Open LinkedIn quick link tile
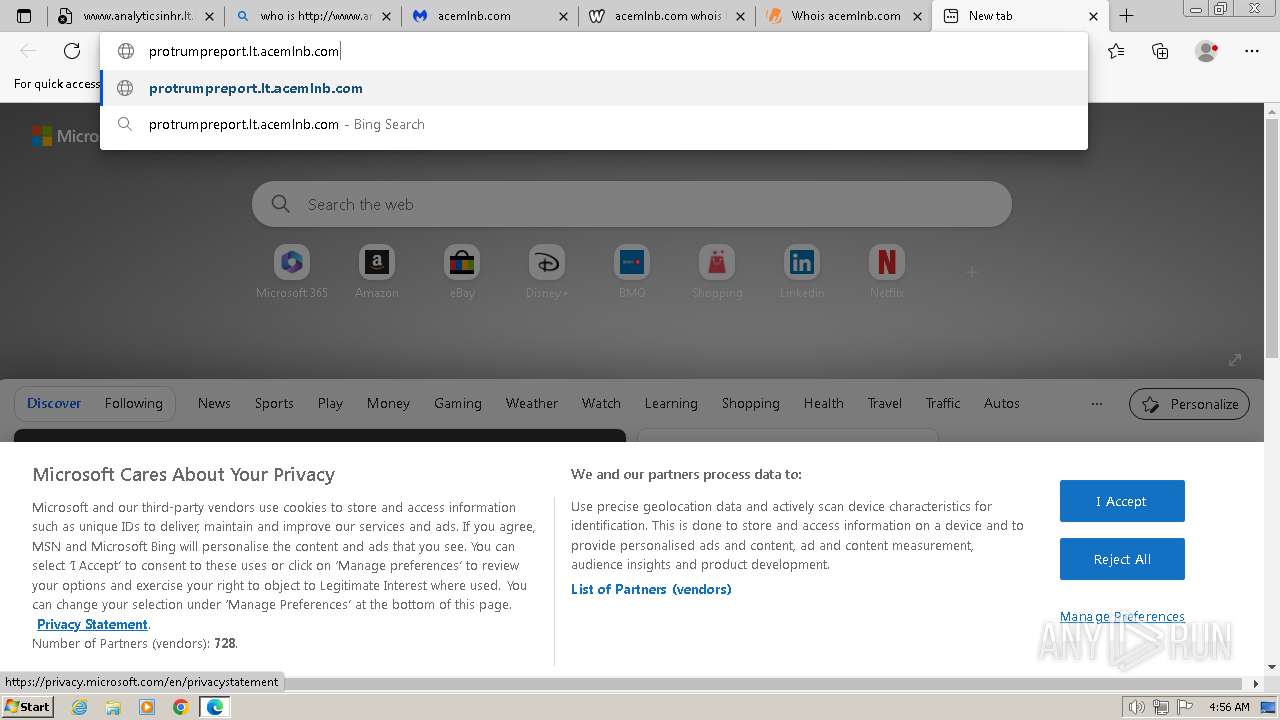Image resolution: width=1280 pixels, height=720 pixels. click(802, 272)
